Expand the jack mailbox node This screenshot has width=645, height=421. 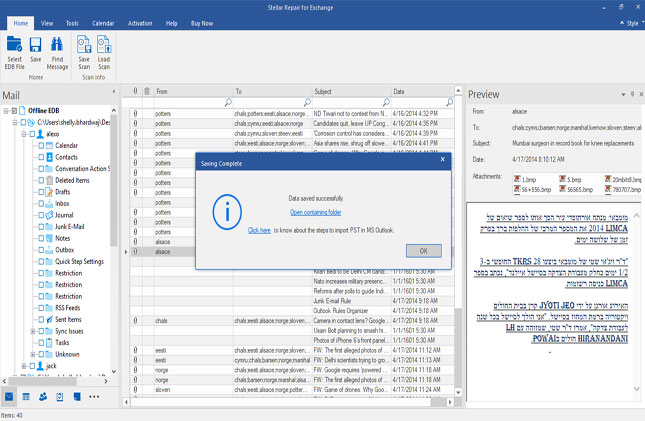(x=24, y=366)
